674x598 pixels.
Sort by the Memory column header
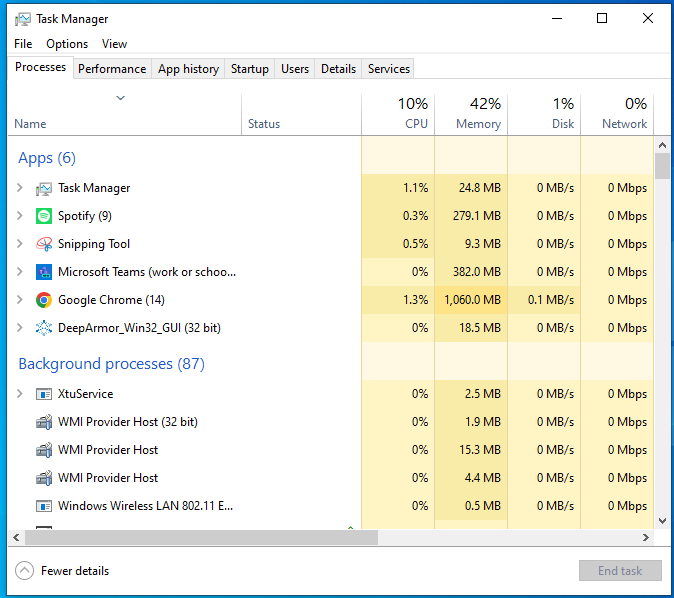tap(471, 115)
